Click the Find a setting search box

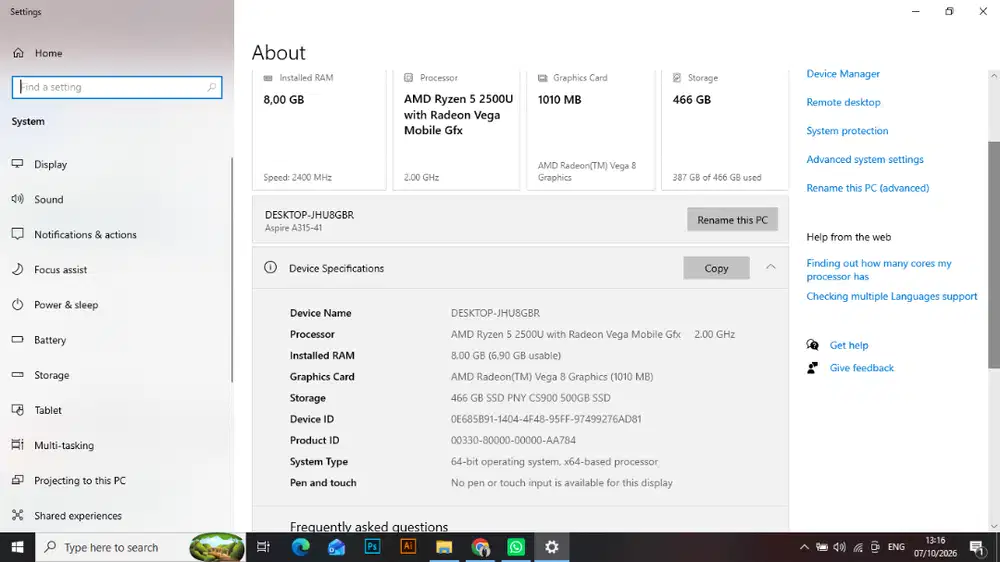tap(117, 87)
